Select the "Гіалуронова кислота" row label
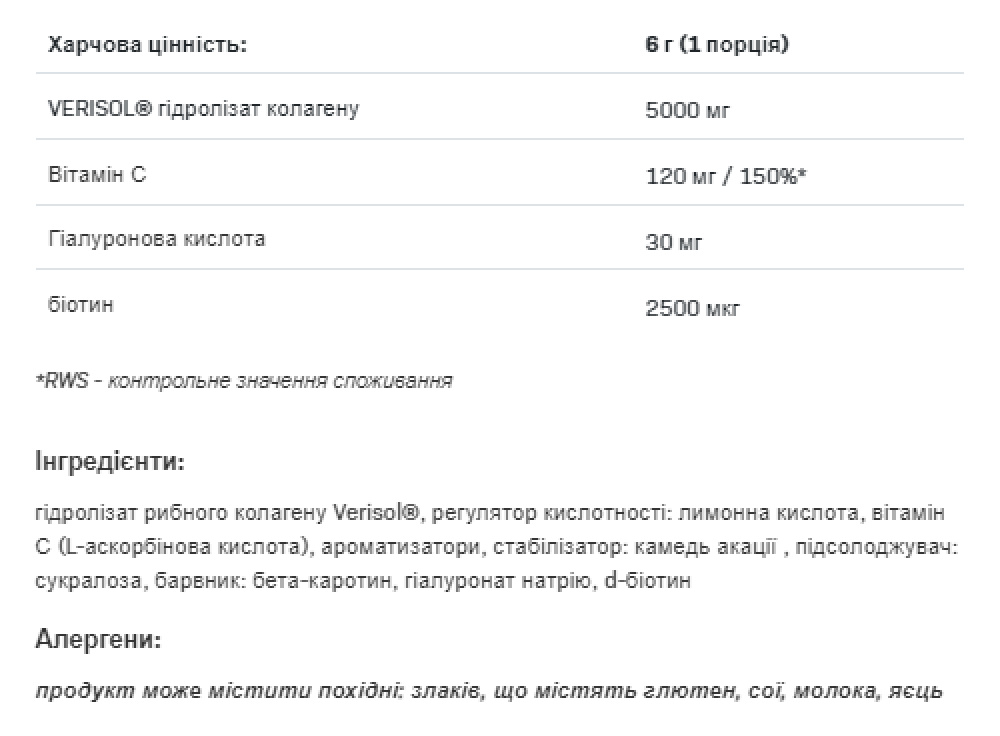 click(x=156, y=239)
